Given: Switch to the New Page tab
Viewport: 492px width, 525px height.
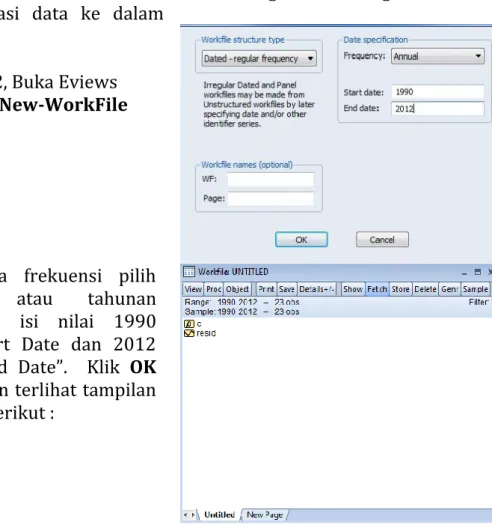Looking at the screenshot, I should pyautogui.click(x=265, y=515).
